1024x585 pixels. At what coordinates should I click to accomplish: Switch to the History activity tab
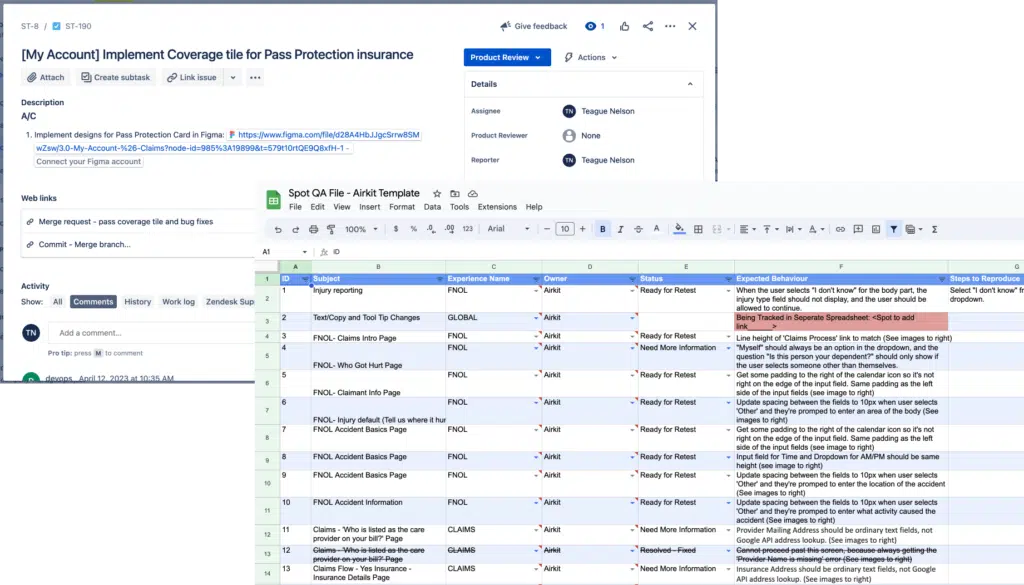pyautogui.click(x=138, y=302)
